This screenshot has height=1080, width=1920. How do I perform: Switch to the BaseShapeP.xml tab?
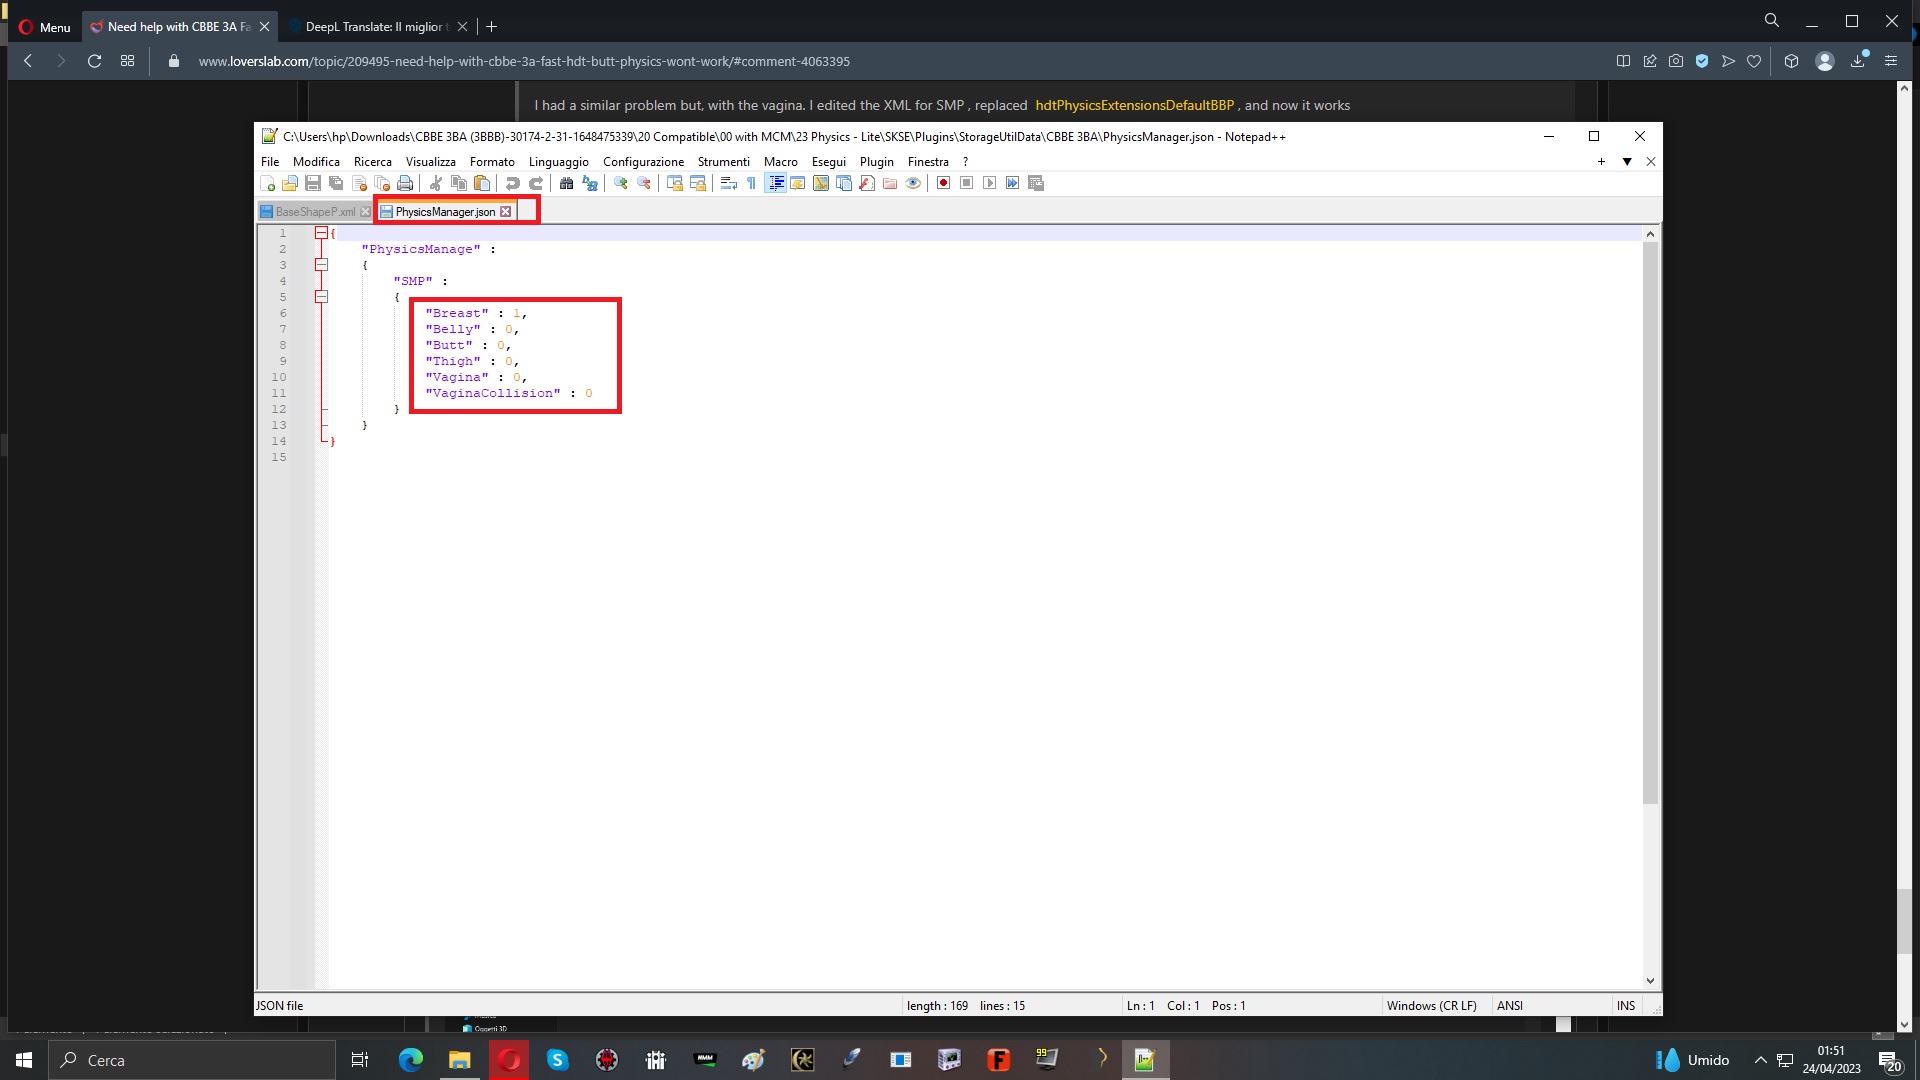coord(314,212)
